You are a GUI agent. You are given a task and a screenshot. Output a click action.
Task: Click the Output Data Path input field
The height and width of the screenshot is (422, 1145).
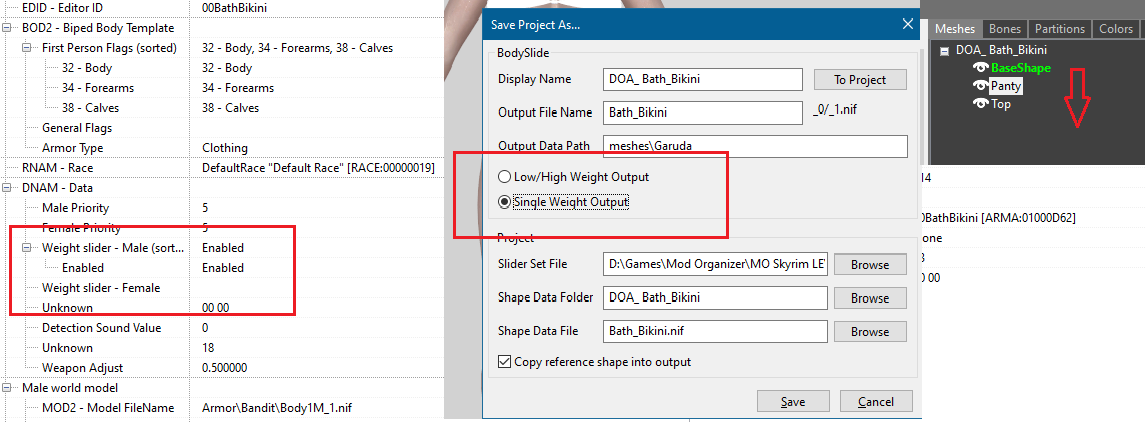pos(755,146)
